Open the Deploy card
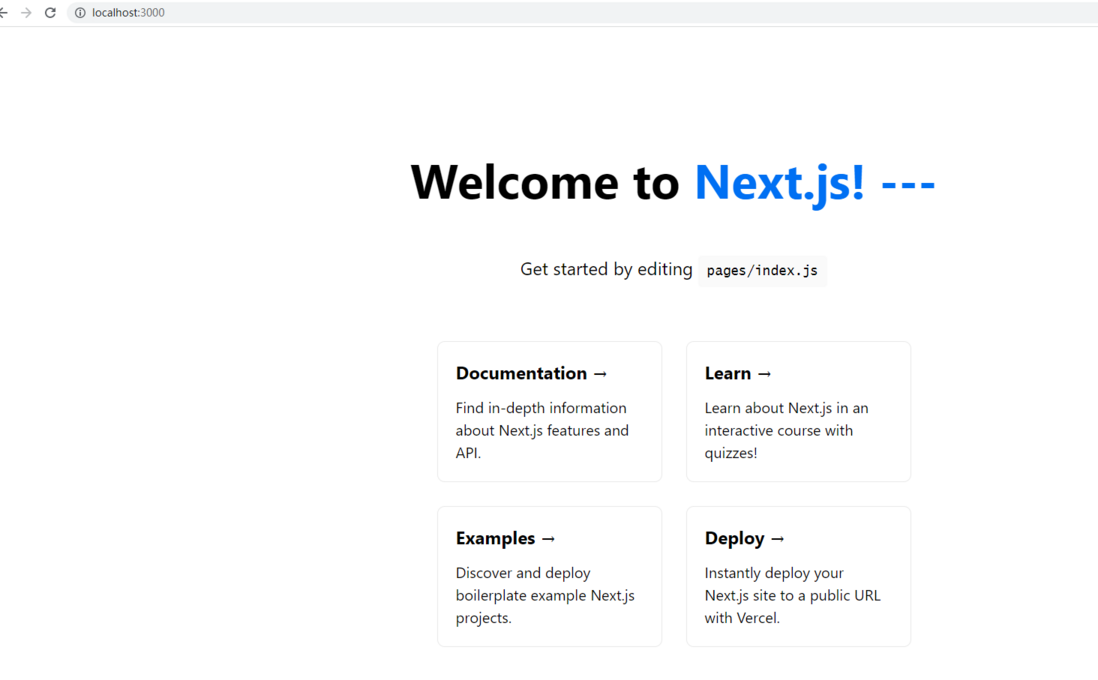Viewport: 1098px width, 680px height. (798, 576)
